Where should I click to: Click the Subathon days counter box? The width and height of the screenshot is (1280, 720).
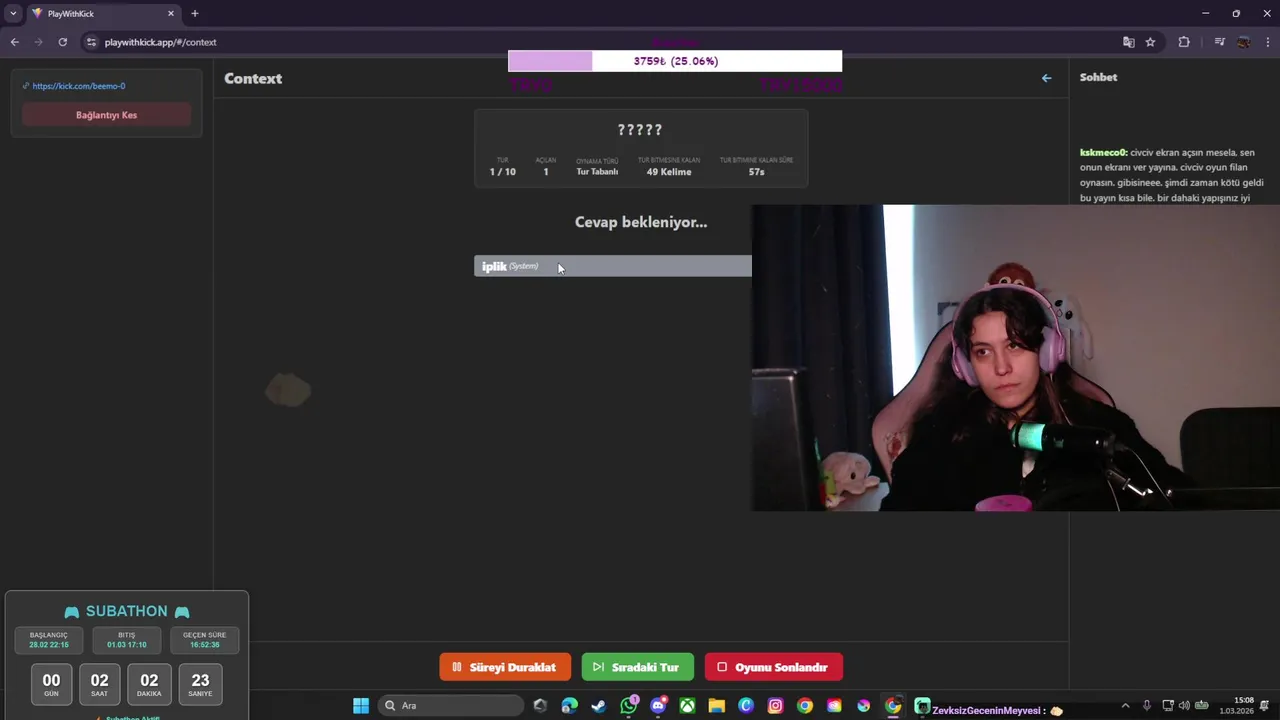pos(51,684)
